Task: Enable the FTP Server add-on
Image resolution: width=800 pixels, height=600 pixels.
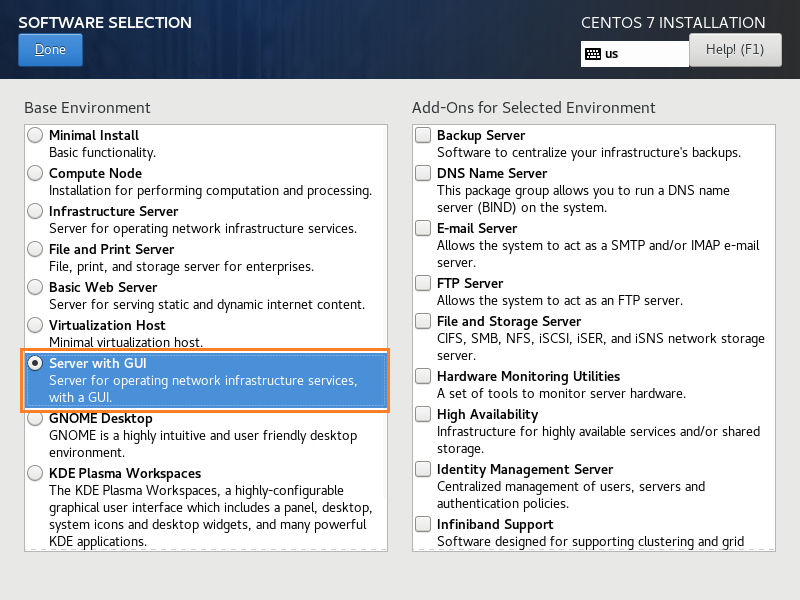Action: point(423,283)
